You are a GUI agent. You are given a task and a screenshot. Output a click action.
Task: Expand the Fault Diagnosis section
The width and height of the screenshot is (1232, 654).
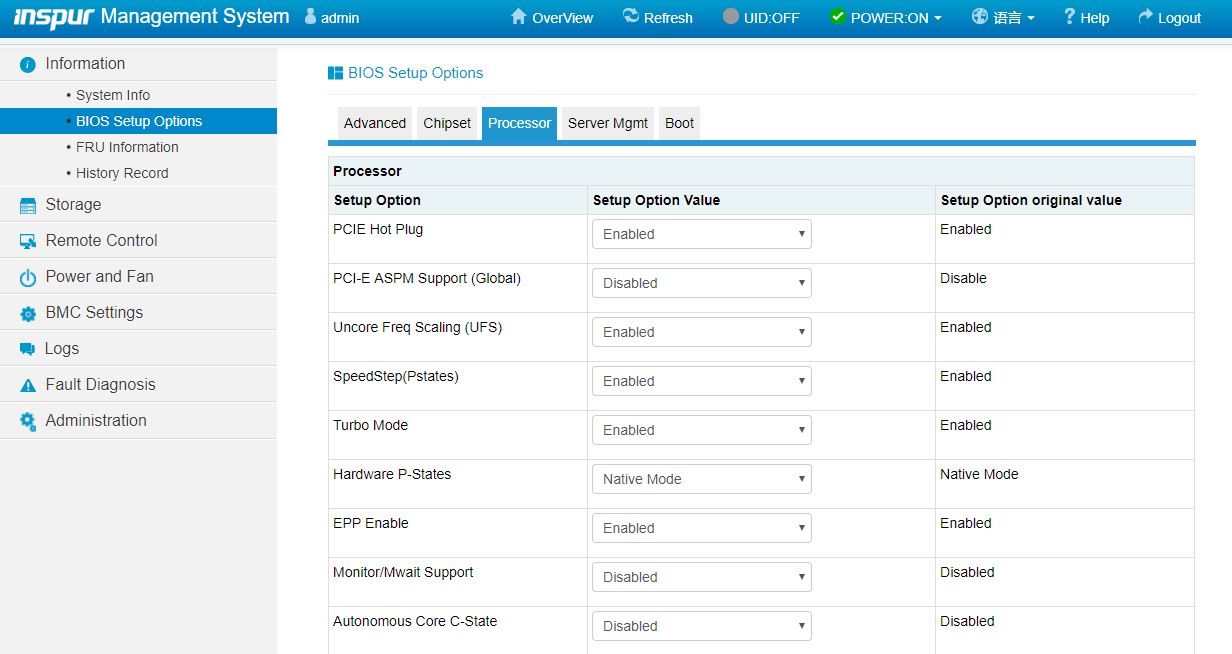(x=138, y=384)
